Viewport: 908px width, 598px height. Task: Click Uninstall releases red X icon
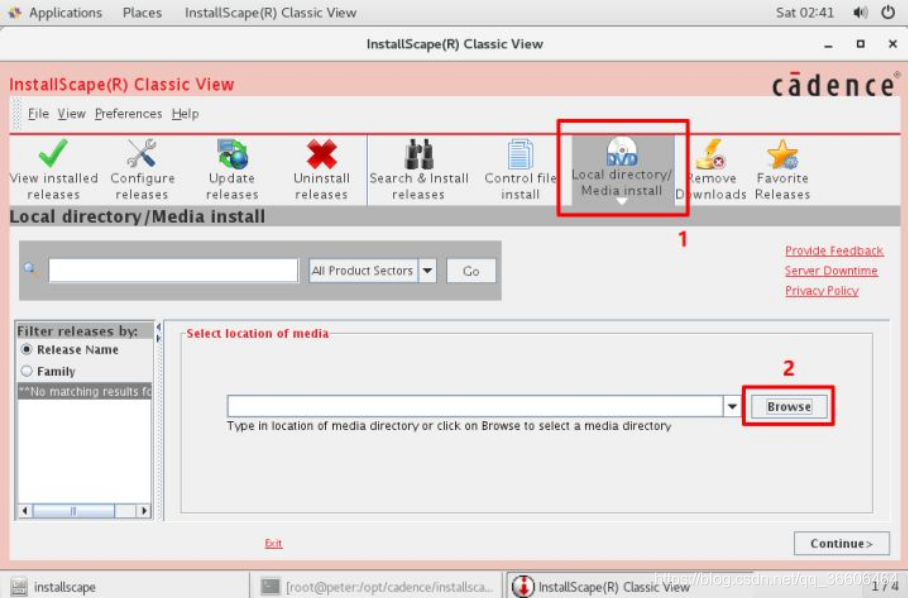(x=321, y=156)
